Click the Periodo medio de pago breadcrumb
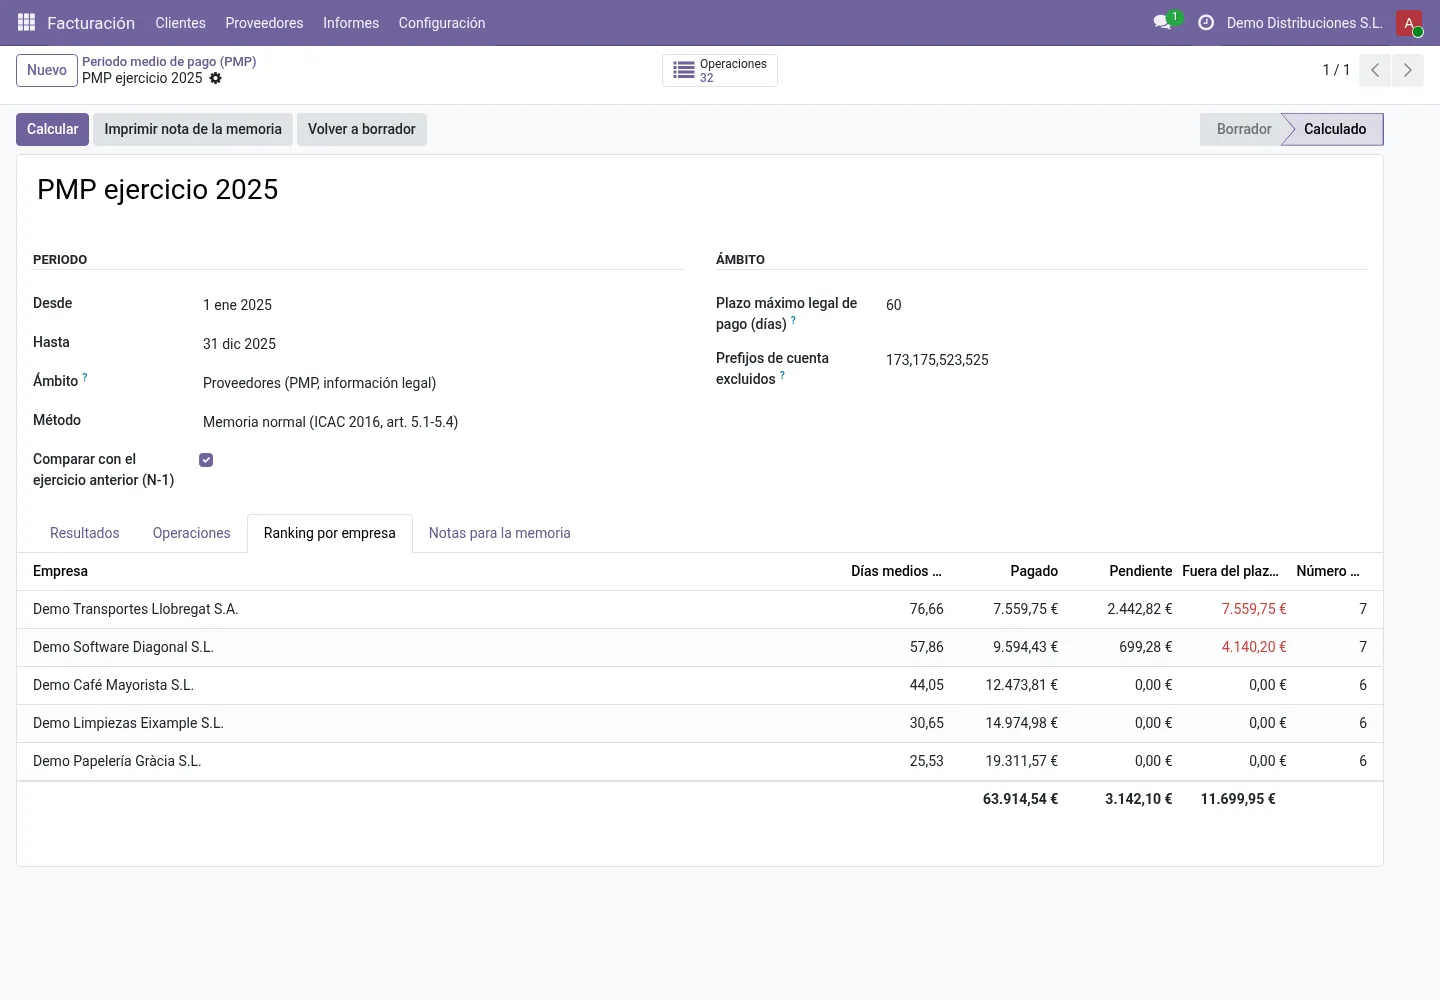 click(169, 61)
